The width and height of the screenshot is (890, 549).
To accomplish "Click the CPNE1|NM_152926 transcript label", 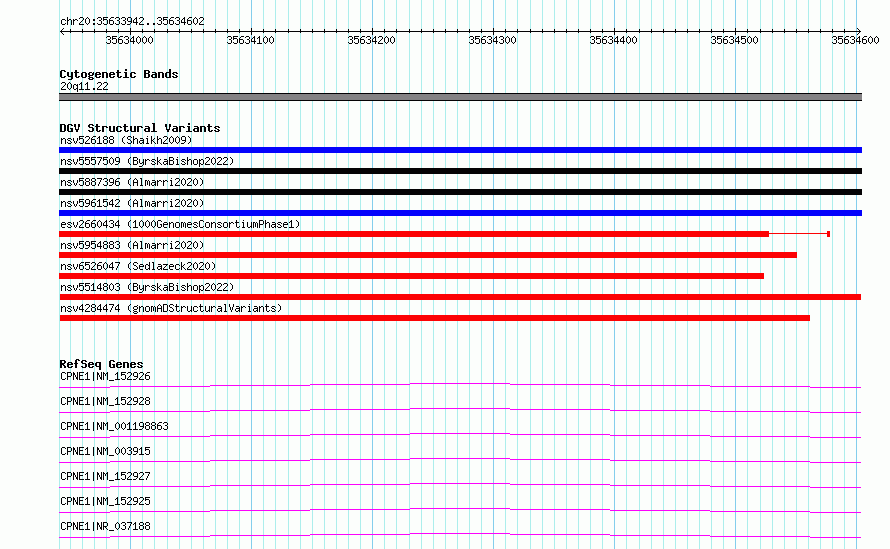I will point(106,376).
